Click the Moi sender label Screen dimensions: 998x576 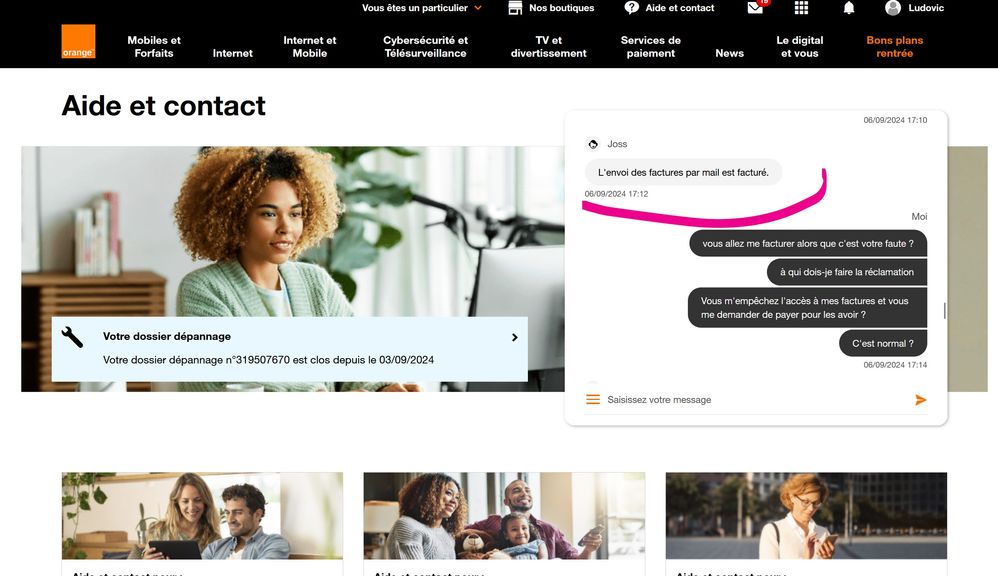[919, 217]
